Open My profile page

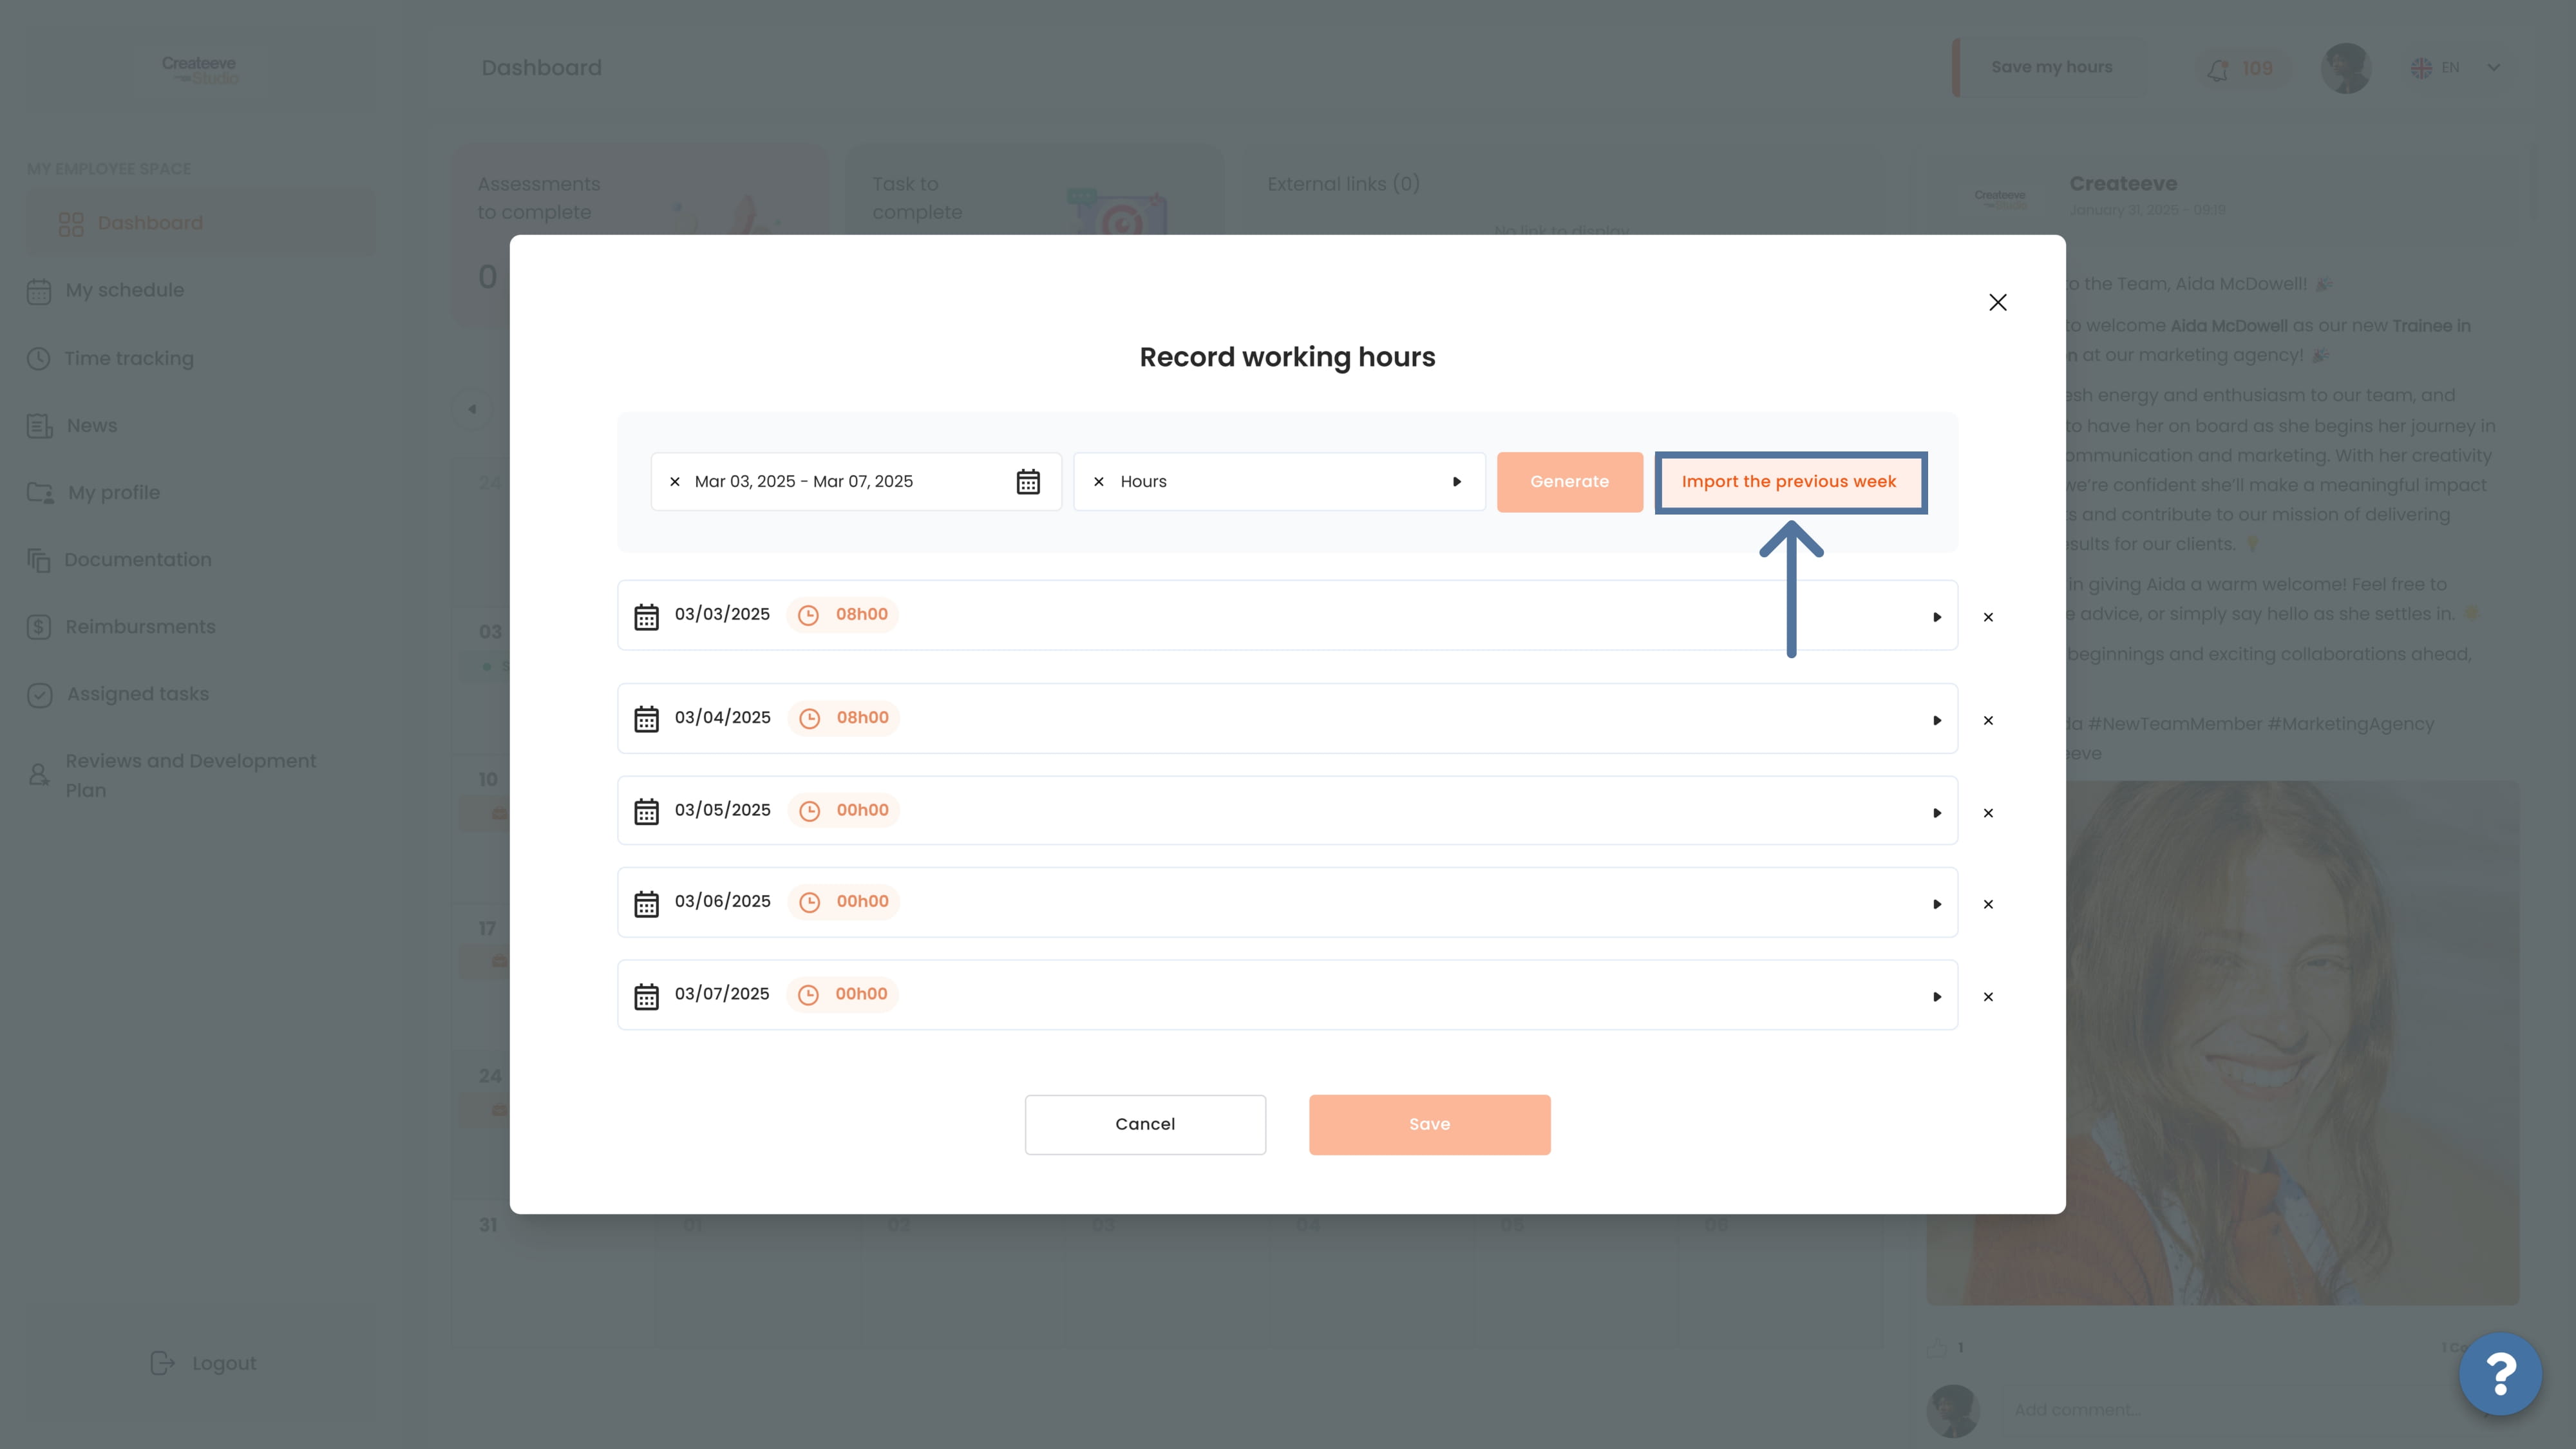[93, 493]
